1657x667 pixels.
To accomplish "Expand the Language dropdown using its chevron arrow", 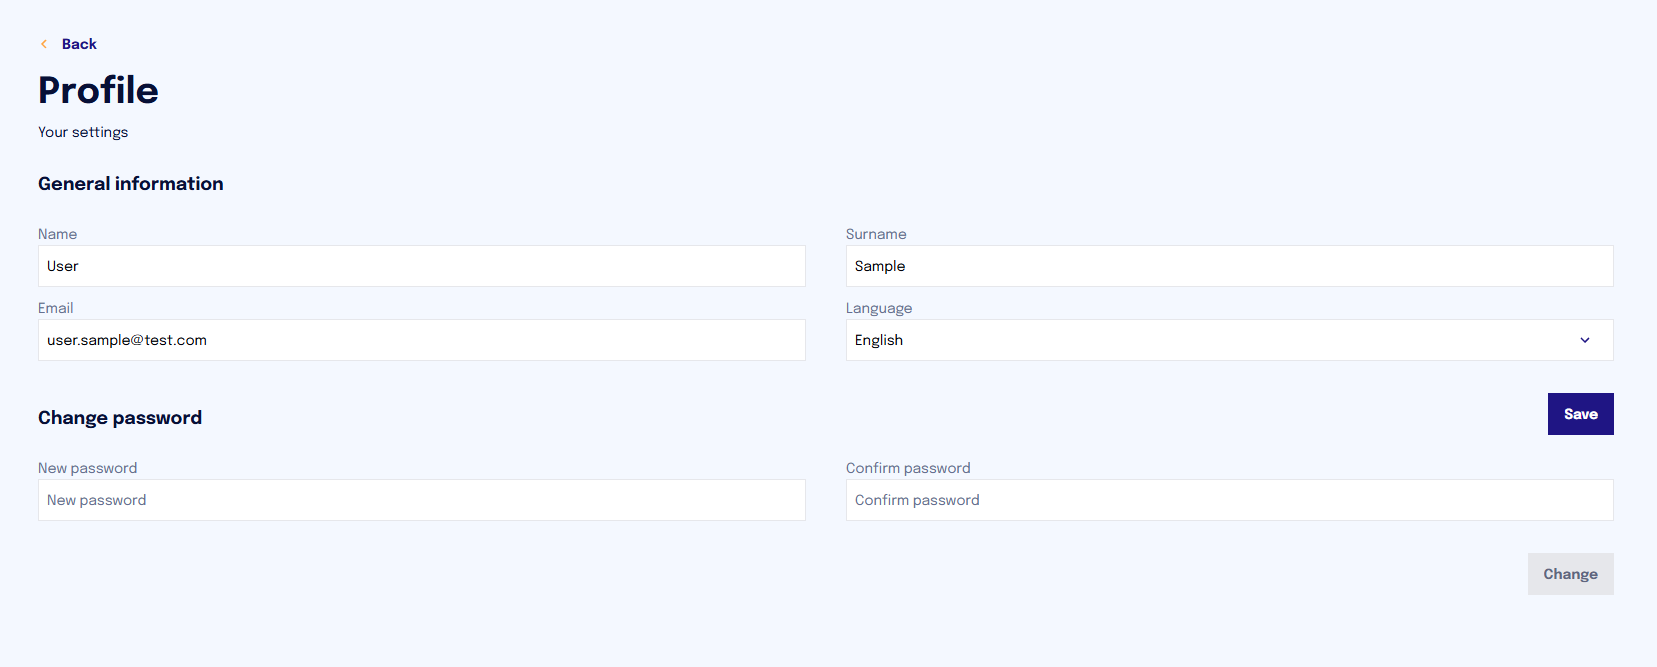I will click(1585, 340).
